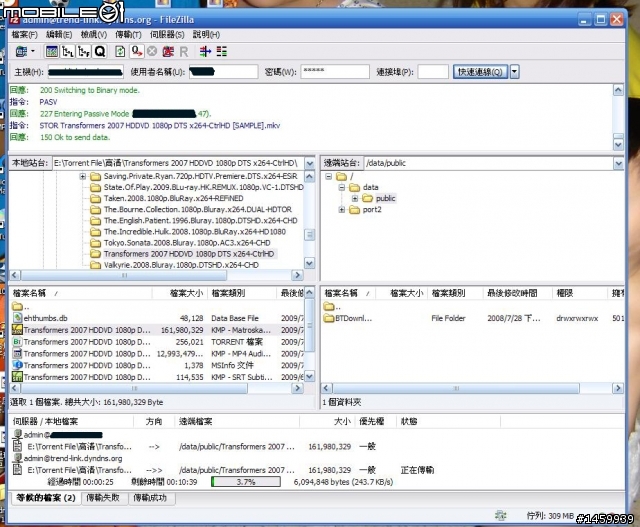This screenshot has width=640, height=527.
Task: Select the Transformers KMP Matroska file icon
Action: 17,330
